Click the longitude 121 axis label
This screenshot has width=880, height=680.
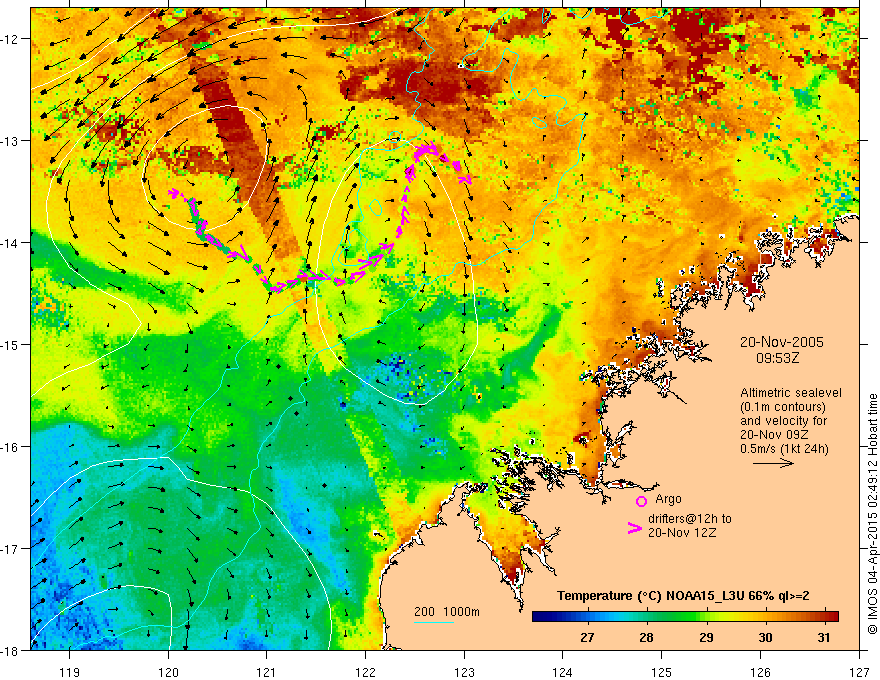[x=267, y=672]
